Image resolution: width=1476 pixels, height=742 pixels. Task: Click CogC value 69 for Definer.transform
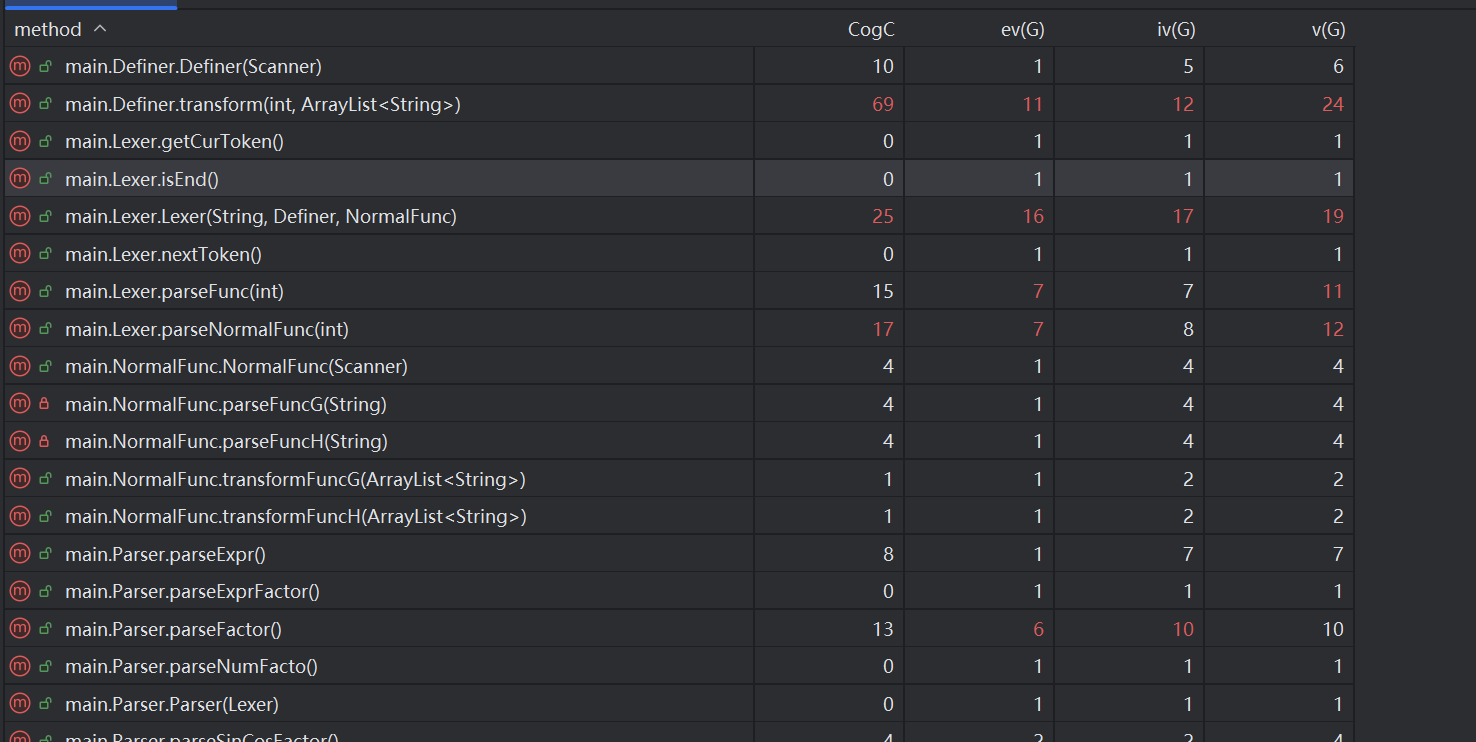point(882,105)
